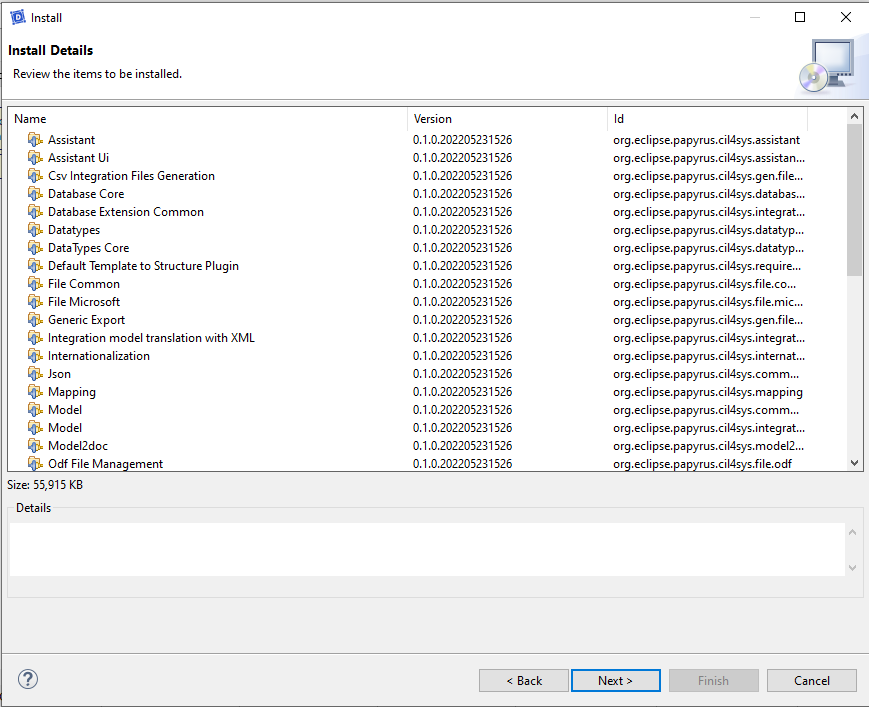The height and width of the screenshot is (707, 869).
Task: Select Csv Integration Files Generation entry
Action: [x=131, y=176]
